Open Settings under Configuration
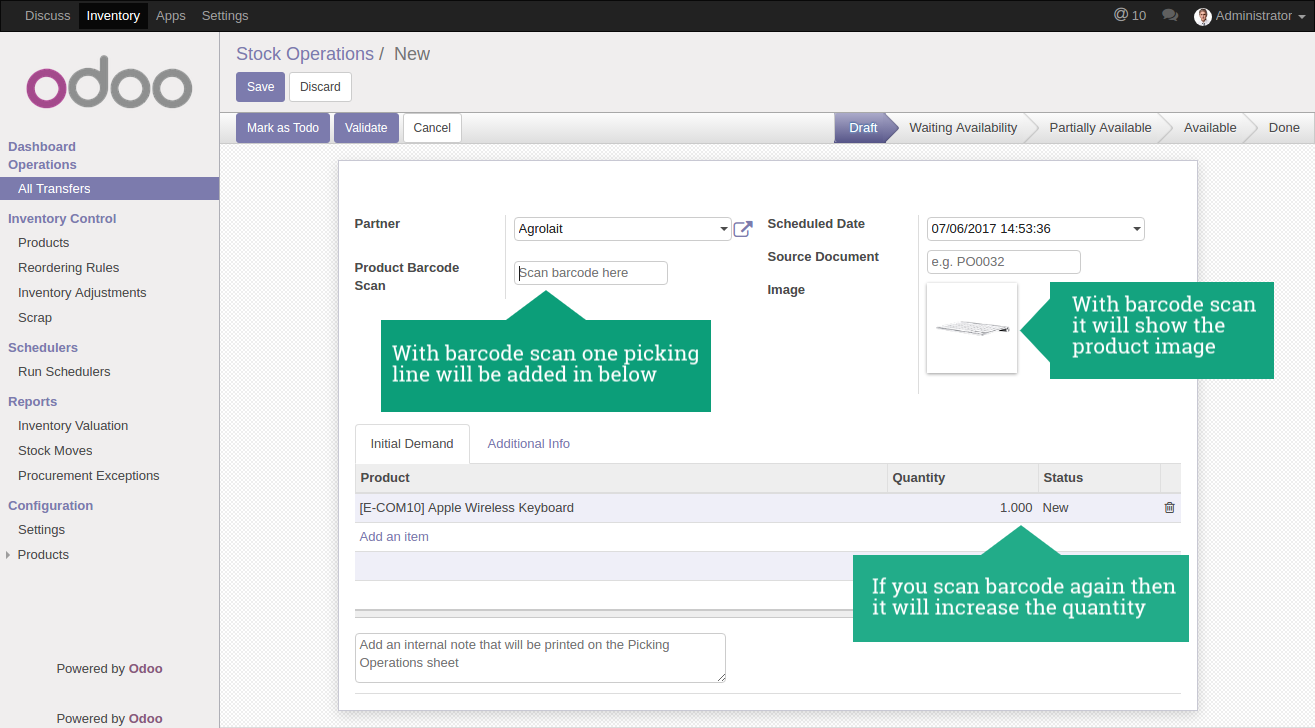 coord(41,530)
